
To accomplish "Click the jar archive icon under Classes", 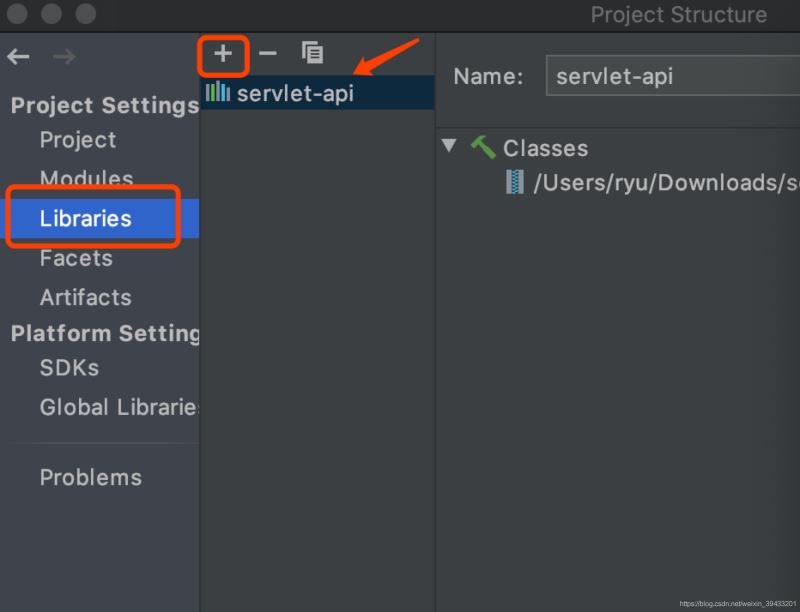I will [515, 182].
